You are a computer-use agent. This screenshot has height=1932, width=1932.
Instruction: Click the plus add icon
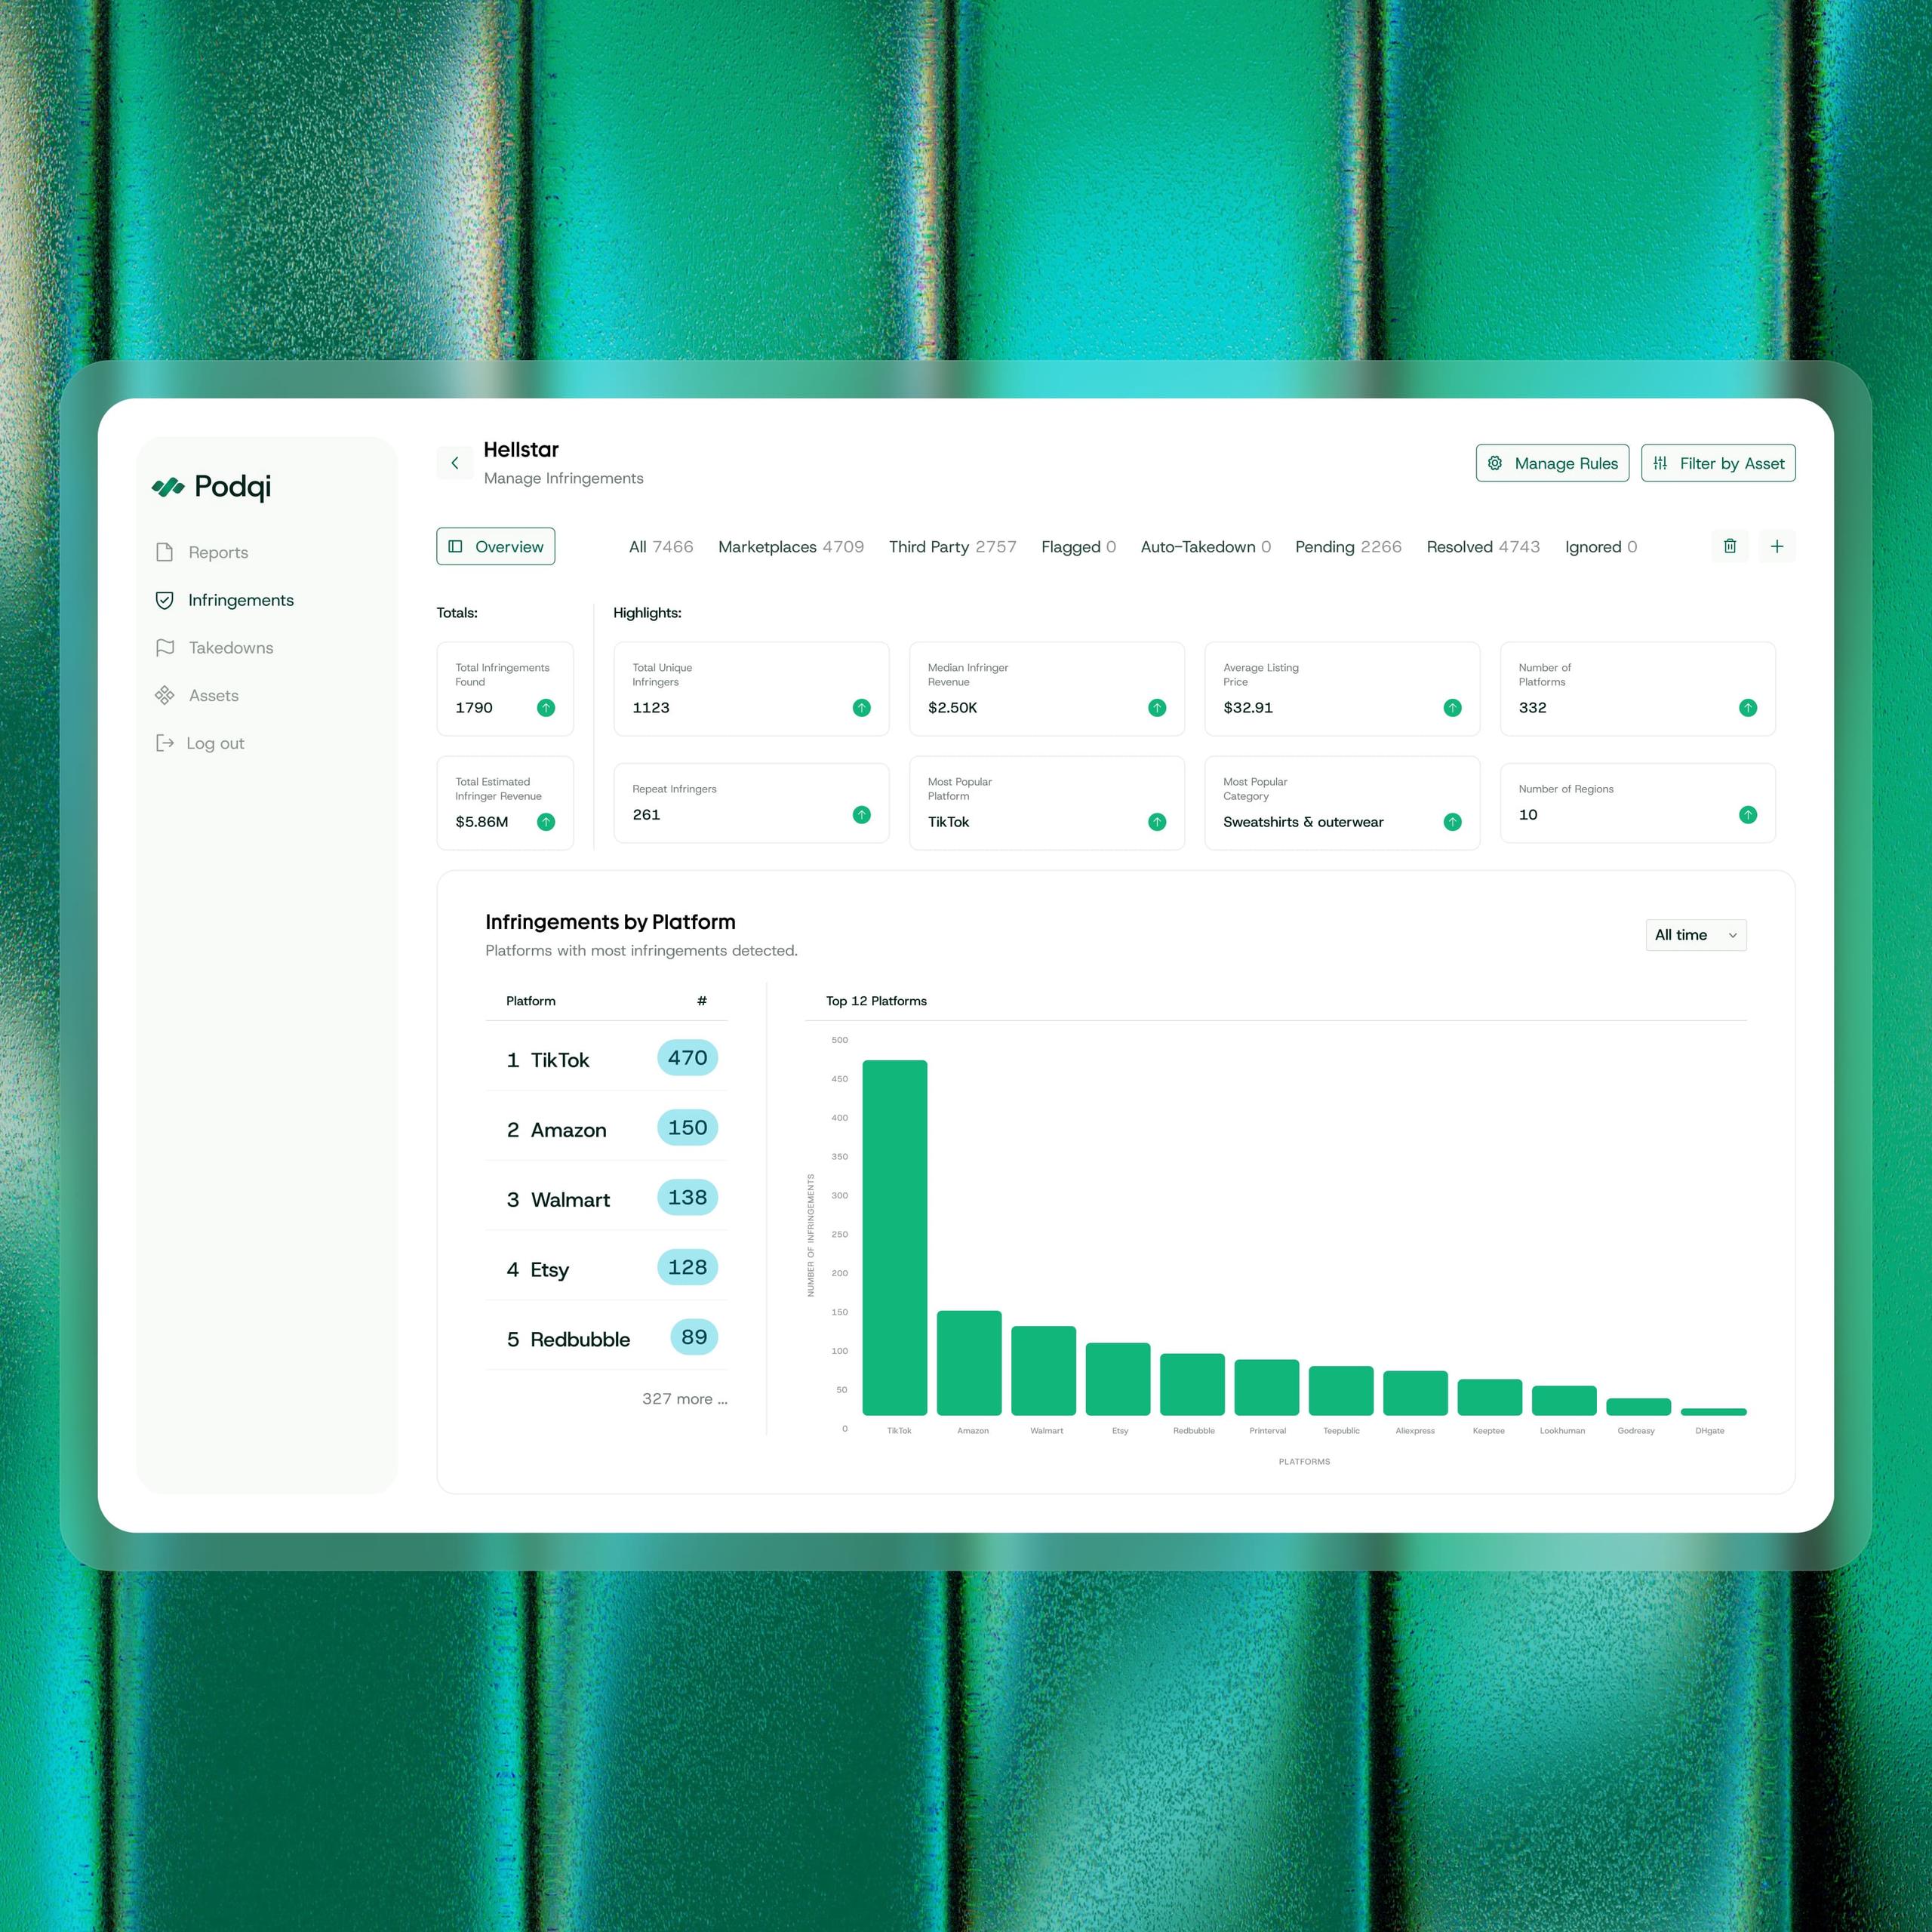[1776, 546]
